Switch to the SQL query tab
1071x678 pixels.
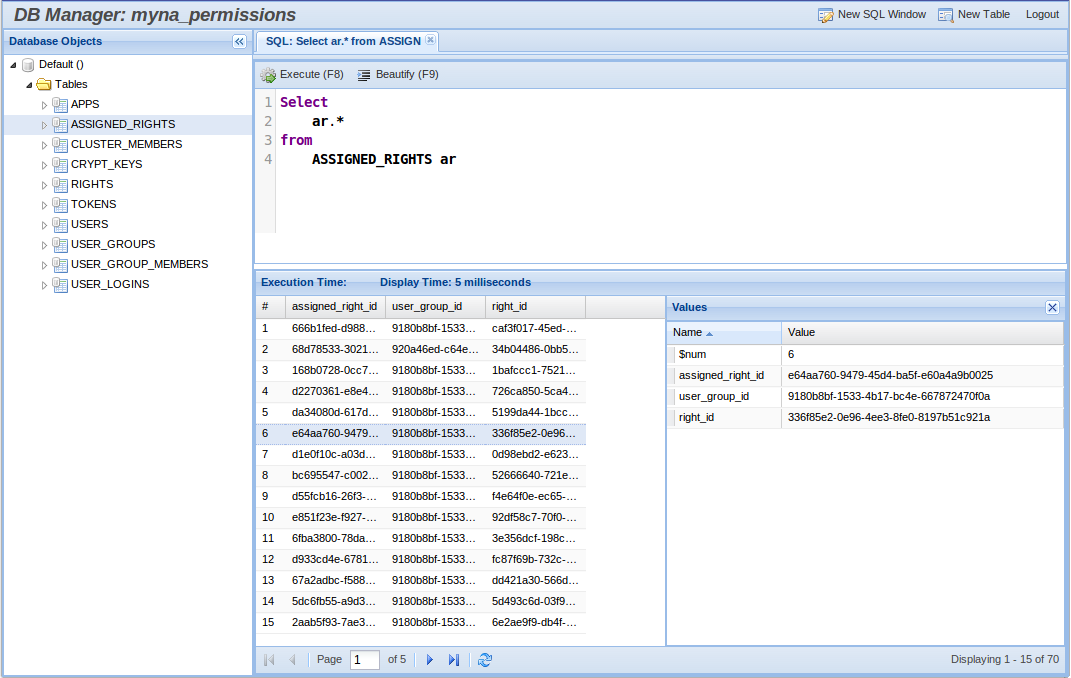pos(340,43)
